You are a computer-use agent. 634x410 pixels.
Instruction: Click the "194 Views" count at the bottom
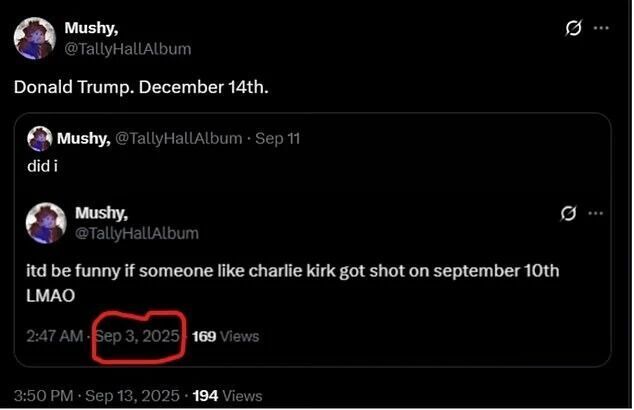228,396
